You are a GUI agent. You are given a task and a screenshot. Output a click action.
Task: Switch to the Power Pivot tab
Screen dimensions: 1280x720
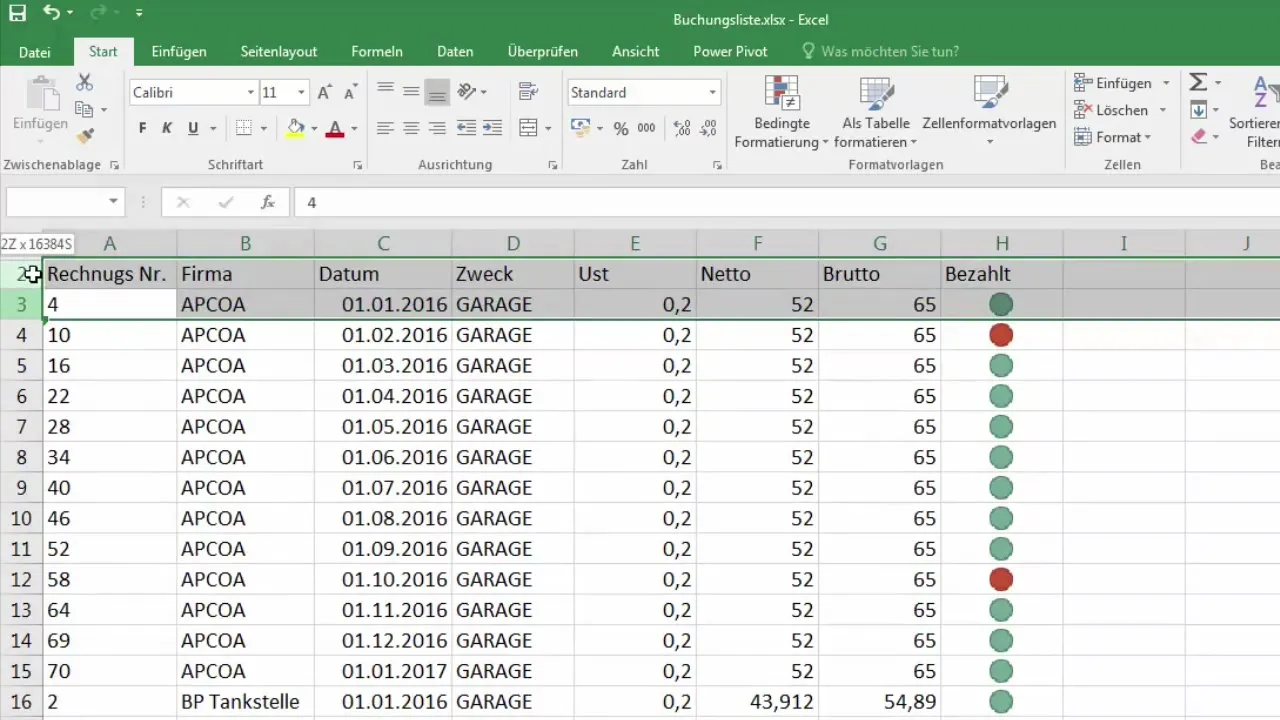coord(730,52)
